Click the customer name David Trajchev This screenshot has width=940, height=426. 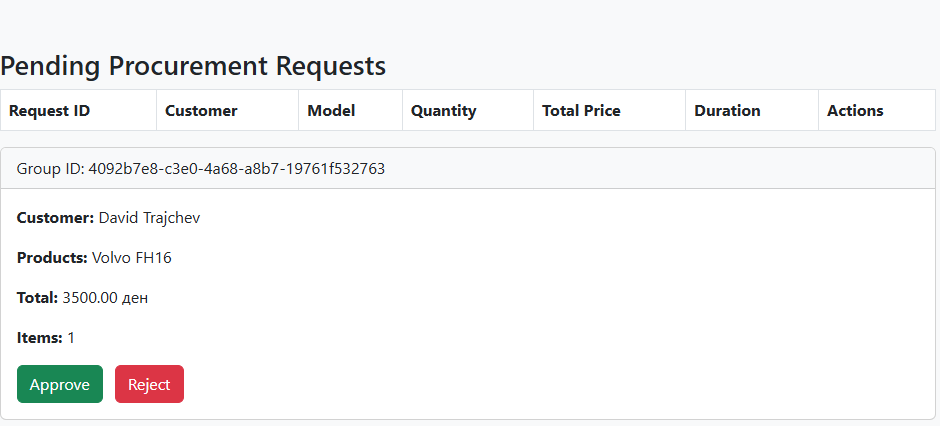coord(149,218)
